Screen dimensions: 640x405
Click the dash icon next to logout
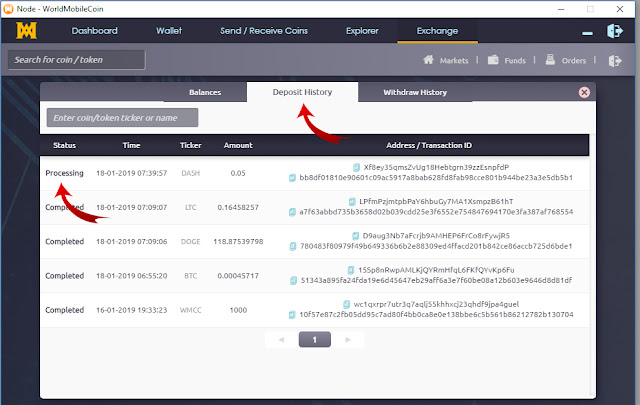click(587, 33)
